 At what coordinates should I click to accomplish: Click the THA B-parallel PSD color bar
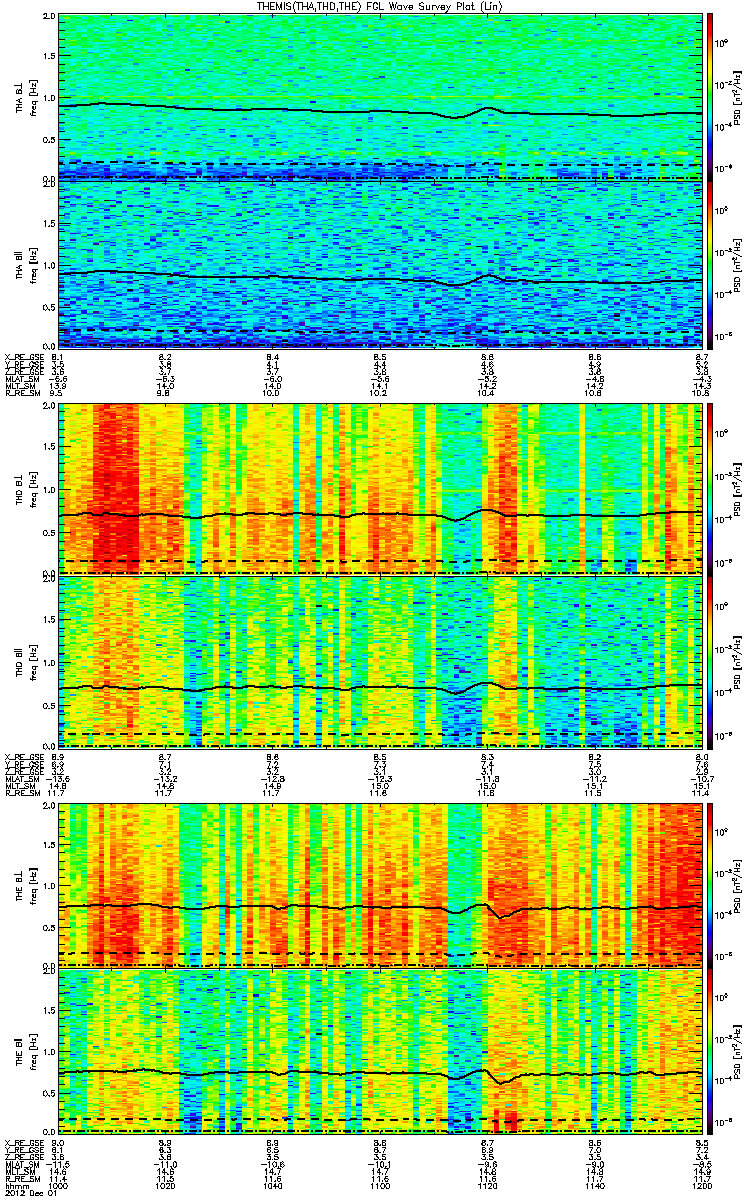pos(711,264)
